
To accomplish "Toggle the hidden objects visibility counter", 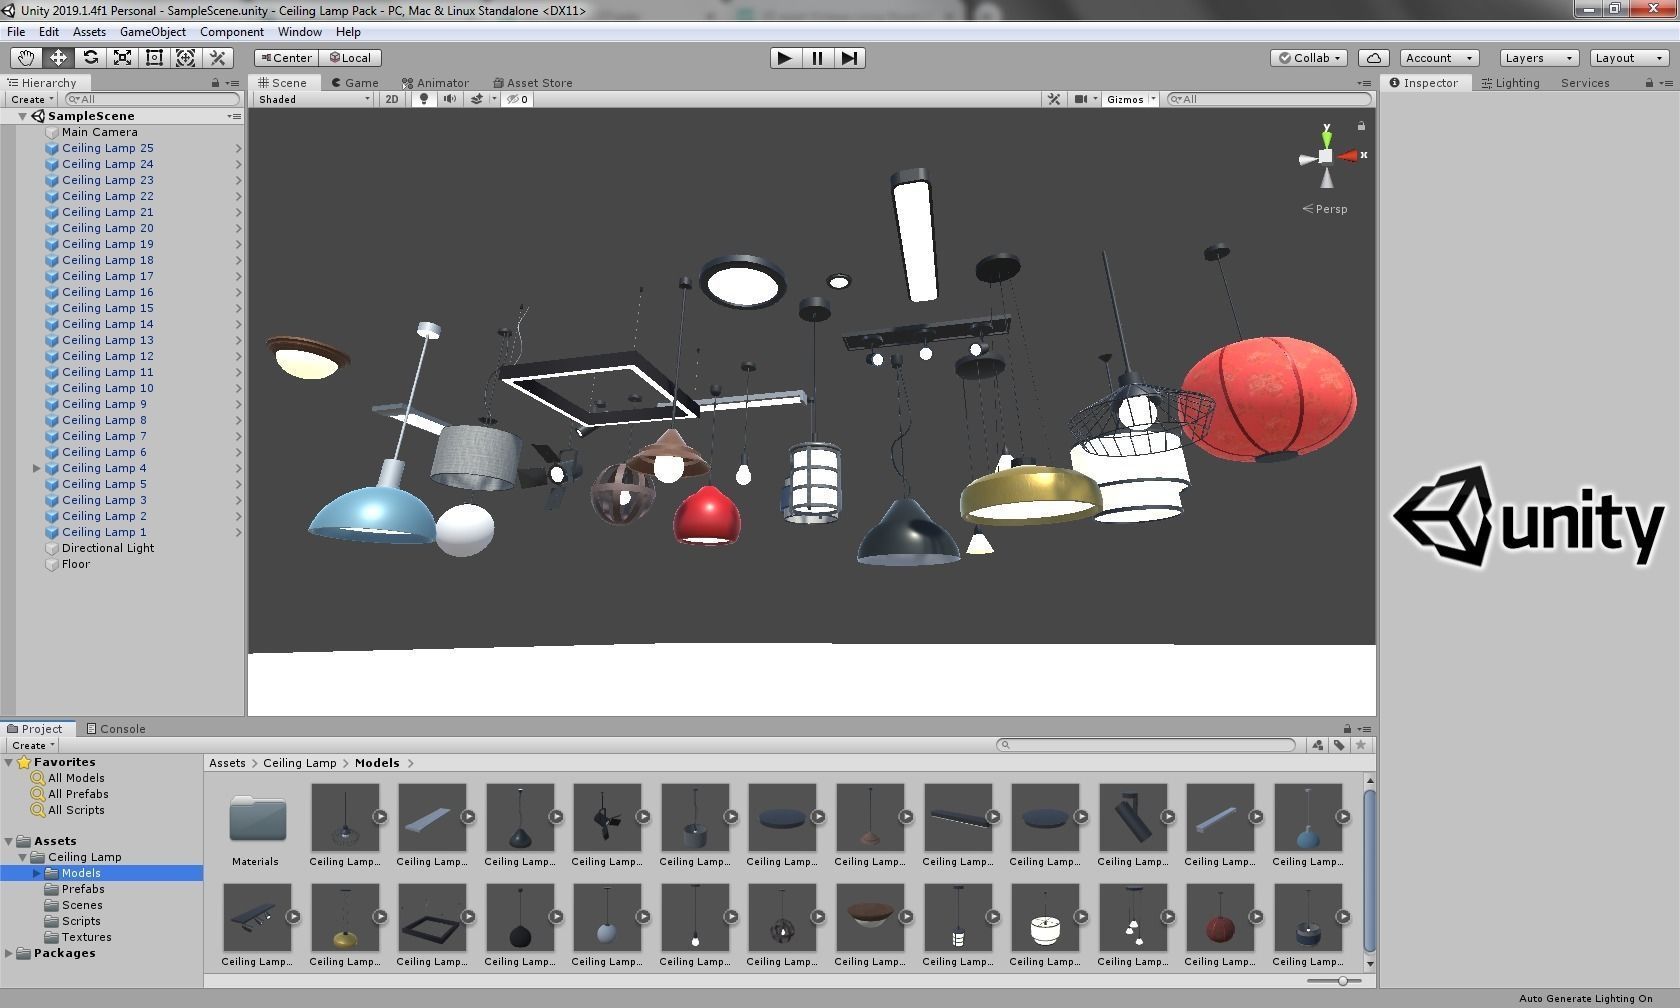I will [517, 99].
